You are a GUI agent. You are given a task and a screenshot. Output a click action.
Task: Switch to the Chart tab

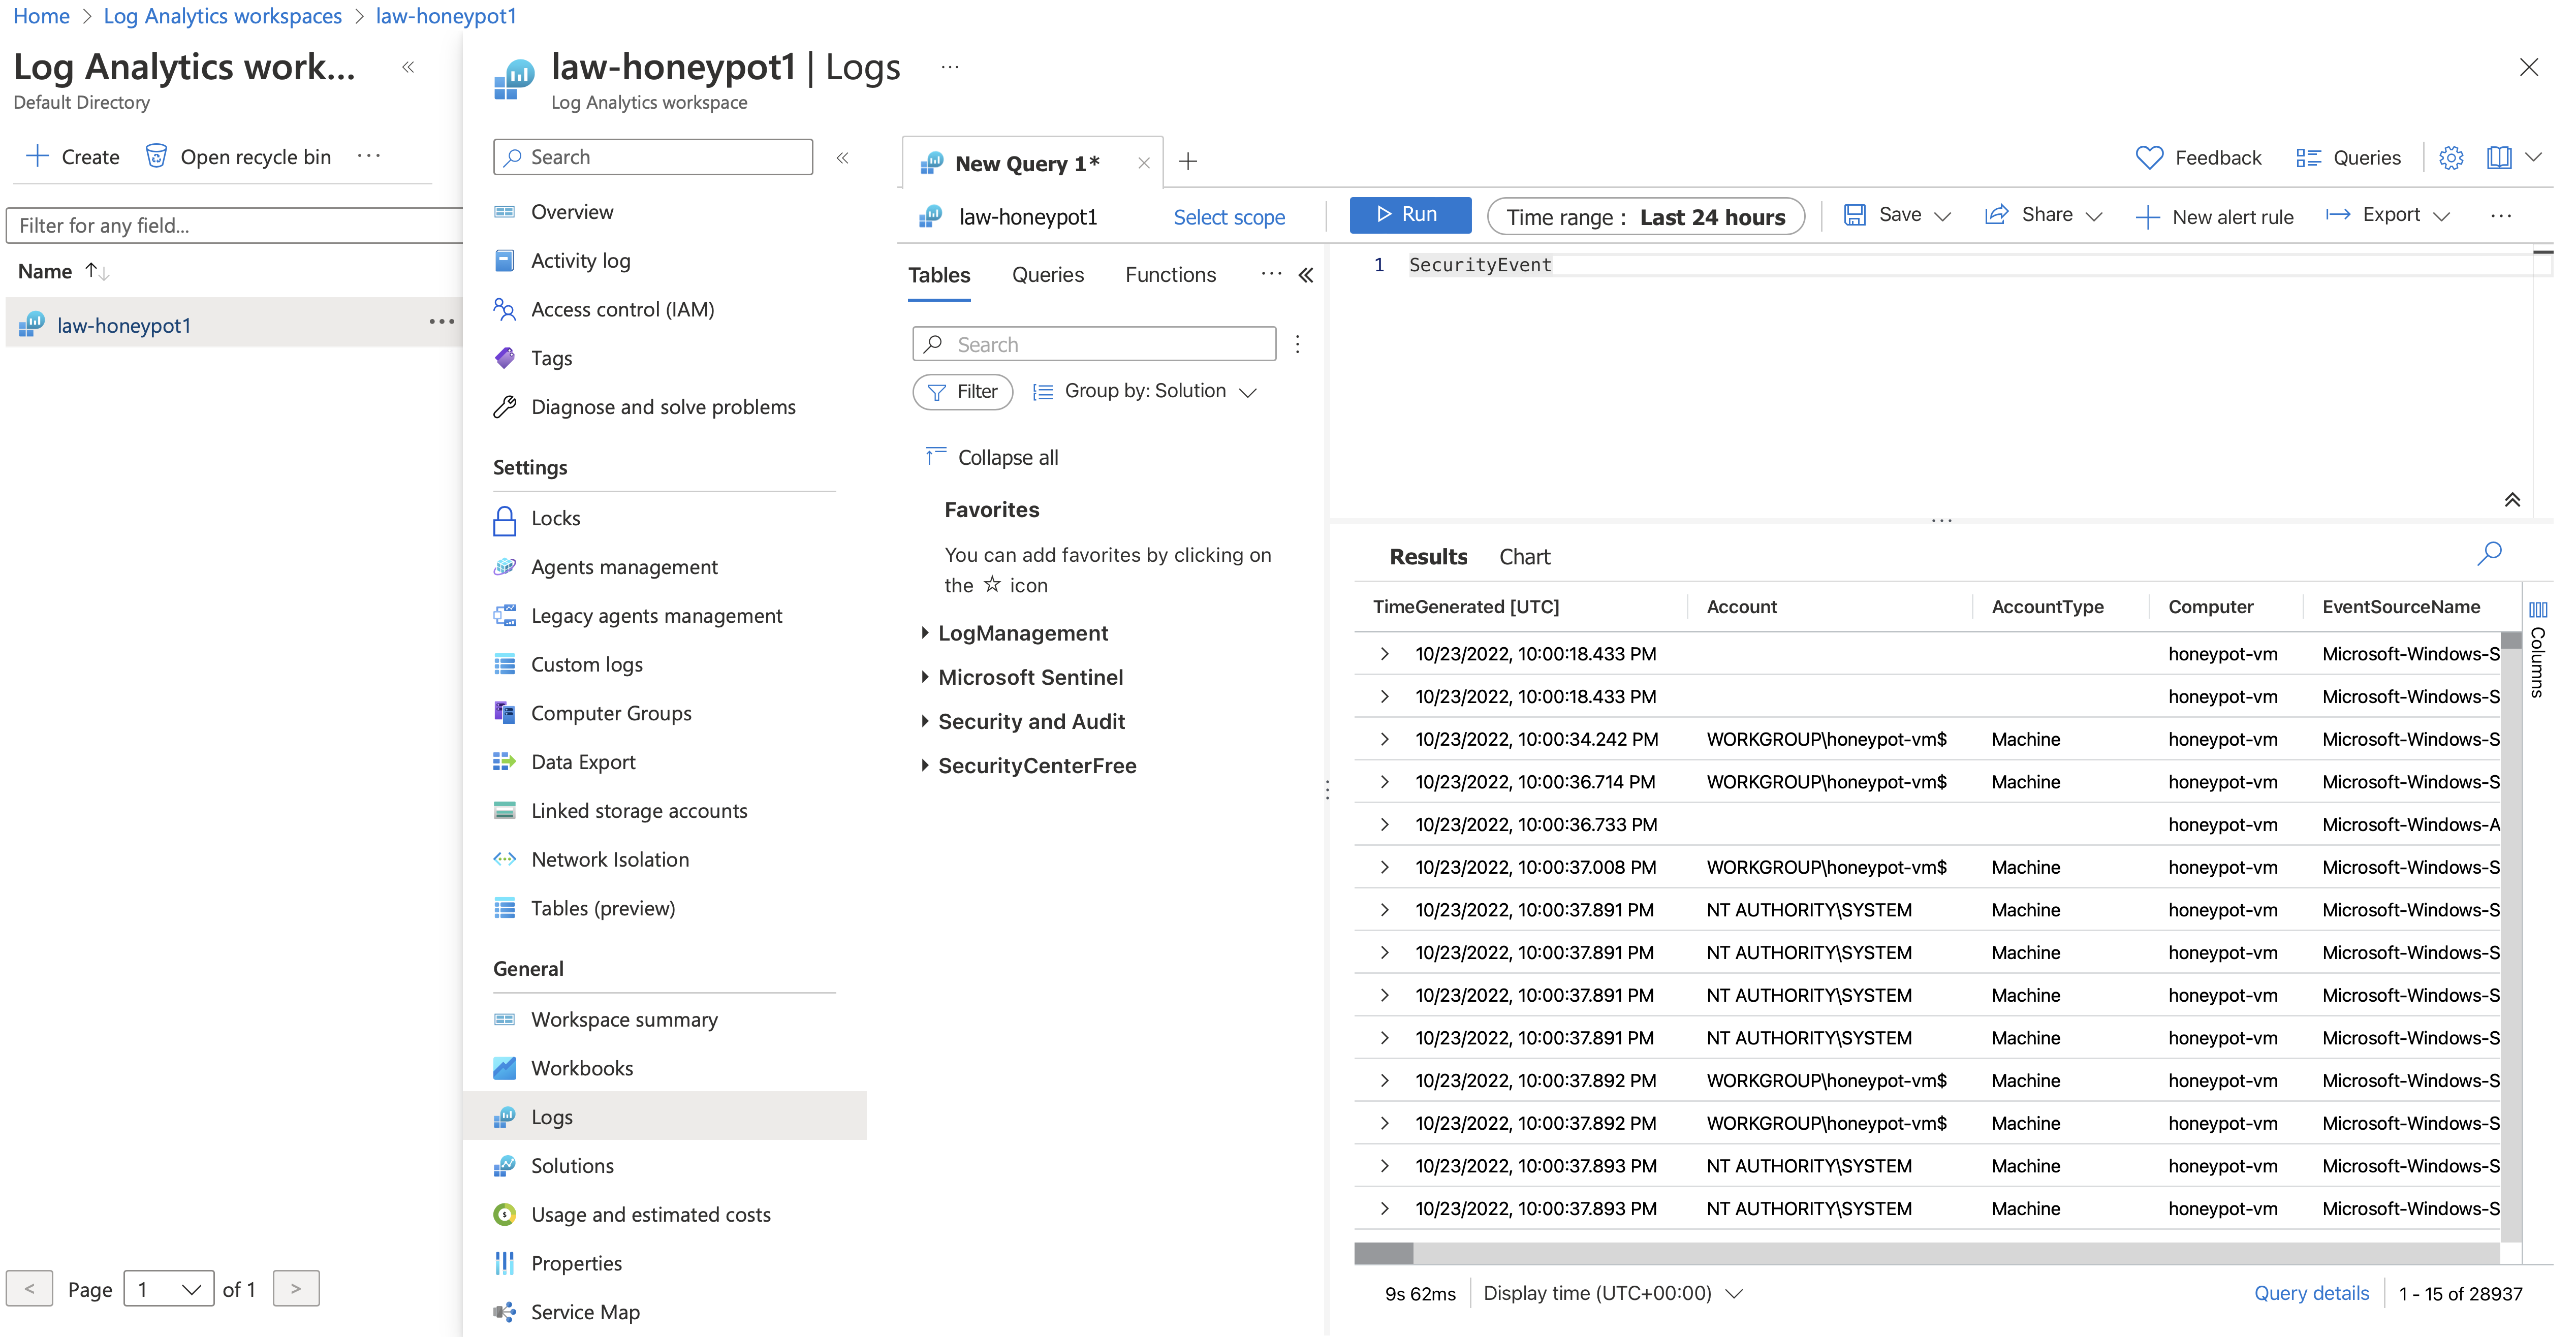tap(1524, 556)
